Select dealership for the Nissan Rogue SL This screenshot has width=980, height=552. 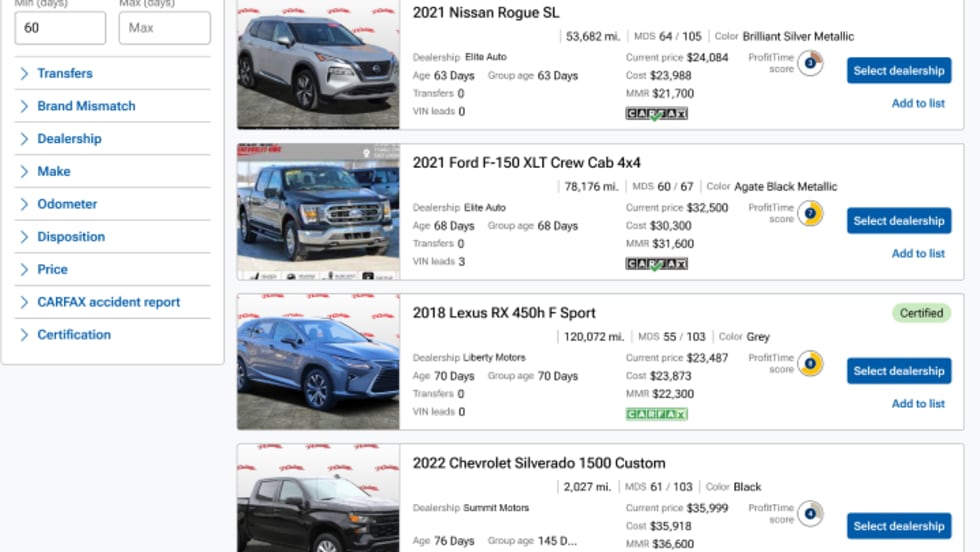click(898, 71)
